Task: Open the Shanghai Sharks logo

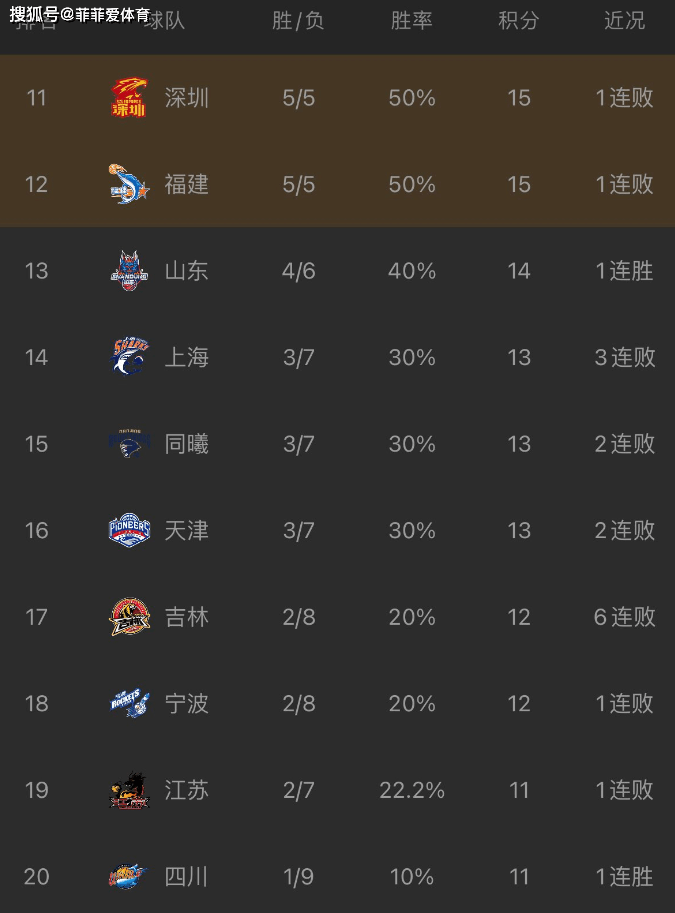Action: (129, 356)
